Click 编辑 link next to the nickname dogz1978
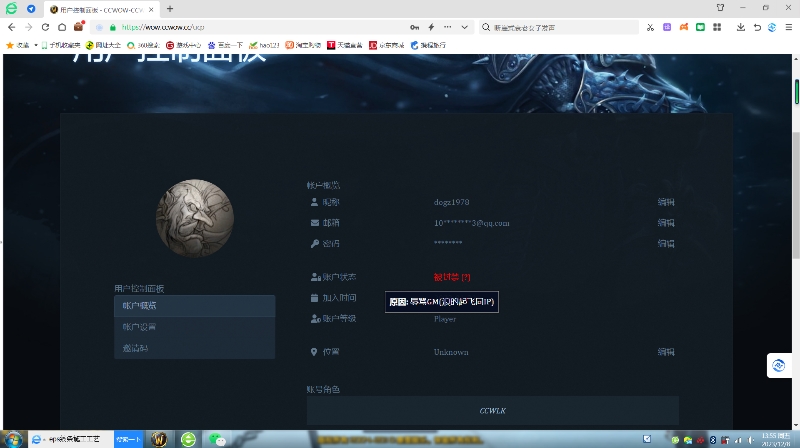This screenshot has height=448, width=800. point(666,202)
